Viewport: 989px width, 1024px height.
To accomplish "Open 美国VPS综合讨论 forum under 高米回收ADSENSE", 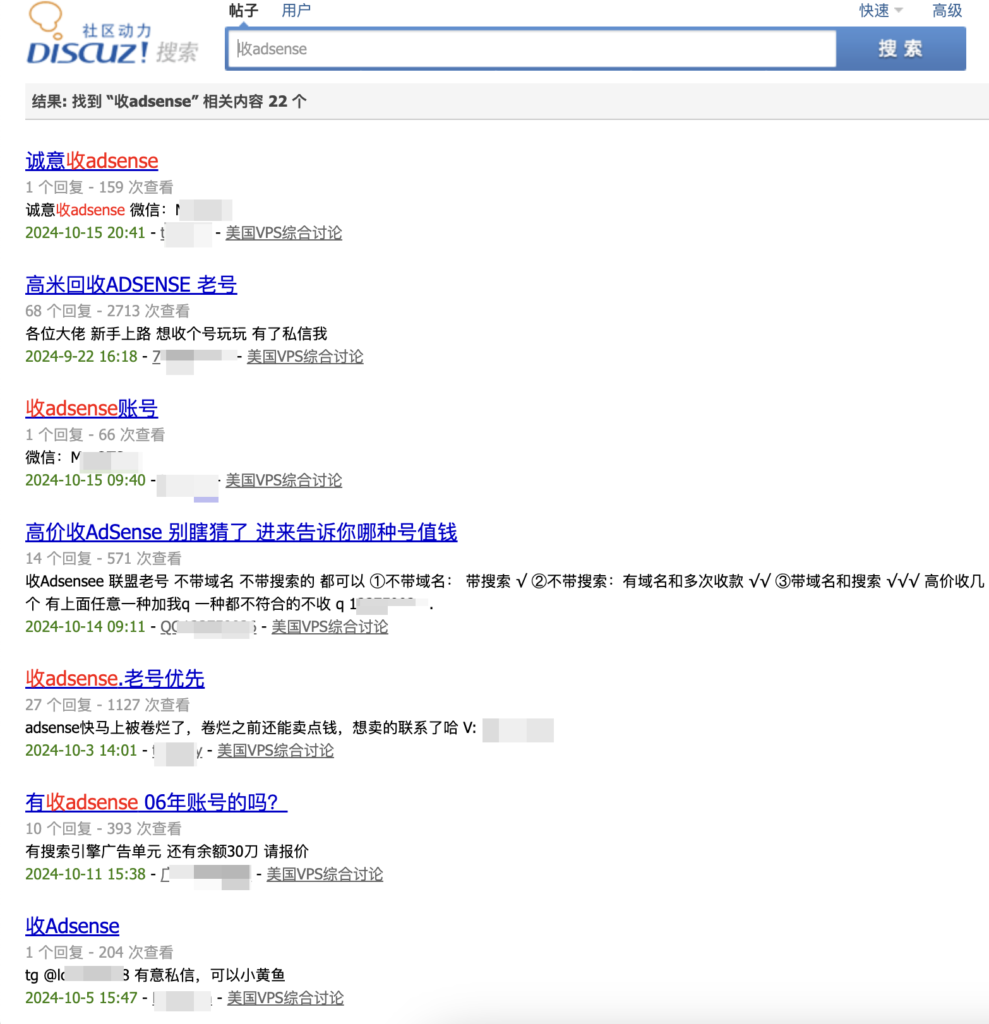I will point(305,357).
